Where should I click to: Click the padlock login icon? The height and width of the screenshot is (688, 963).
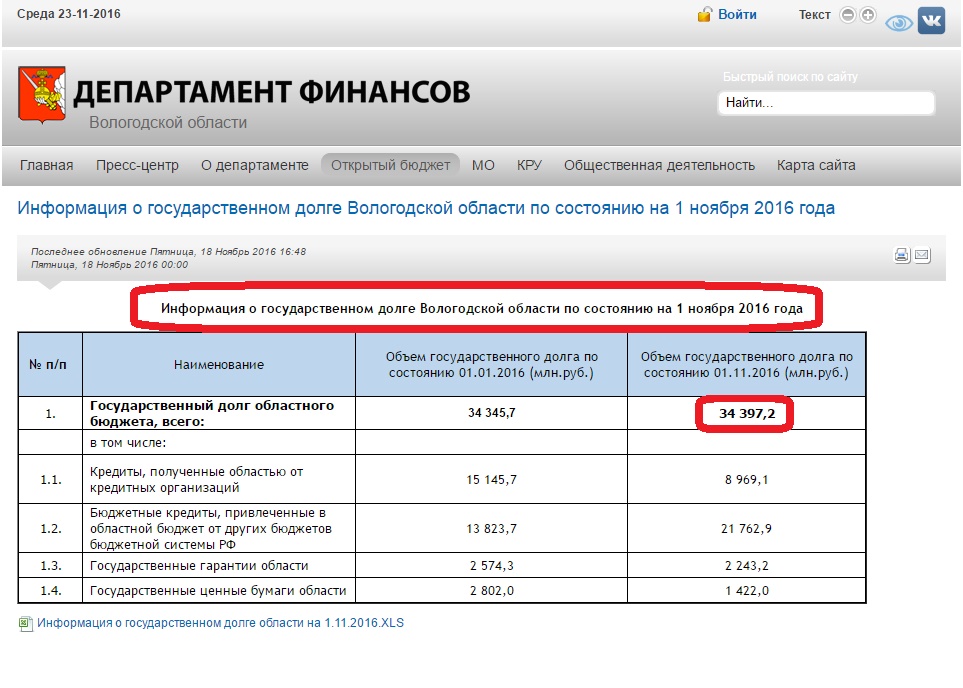click(x=704, y=14)
